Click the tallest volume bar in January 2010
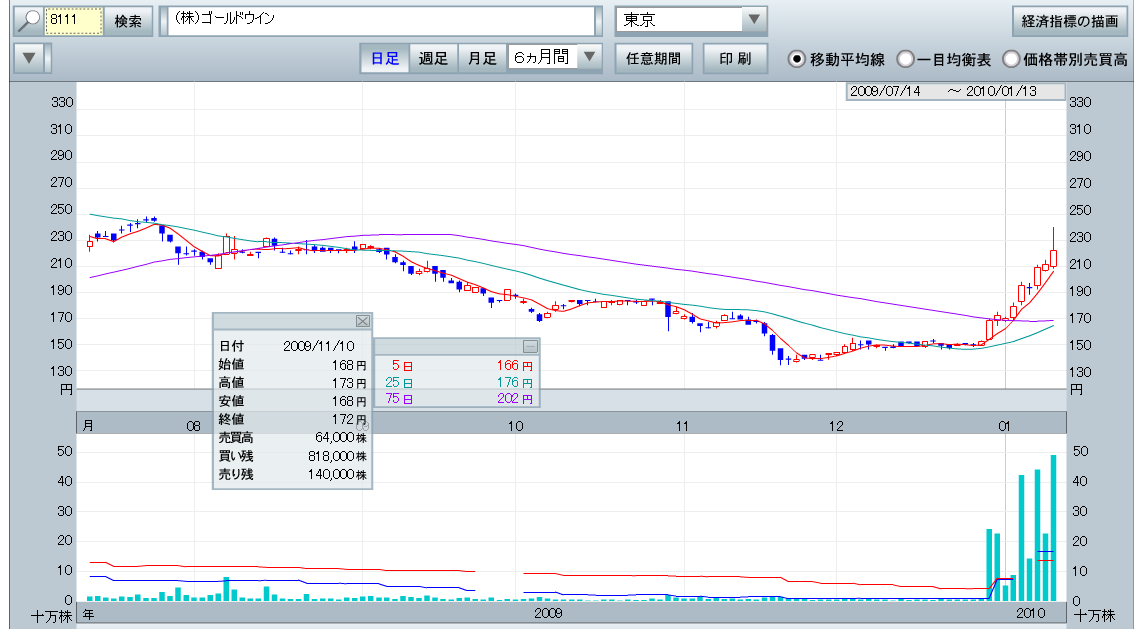Viewport: 1141px width, 629px height. tap(1053, 527)
